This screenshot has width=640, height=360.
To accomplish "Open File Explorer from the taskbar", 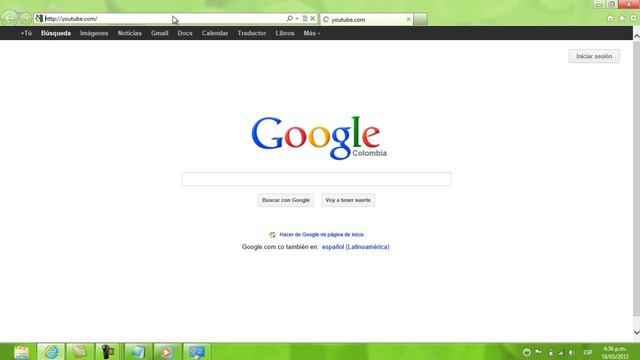I will click(x=22, y=352).
